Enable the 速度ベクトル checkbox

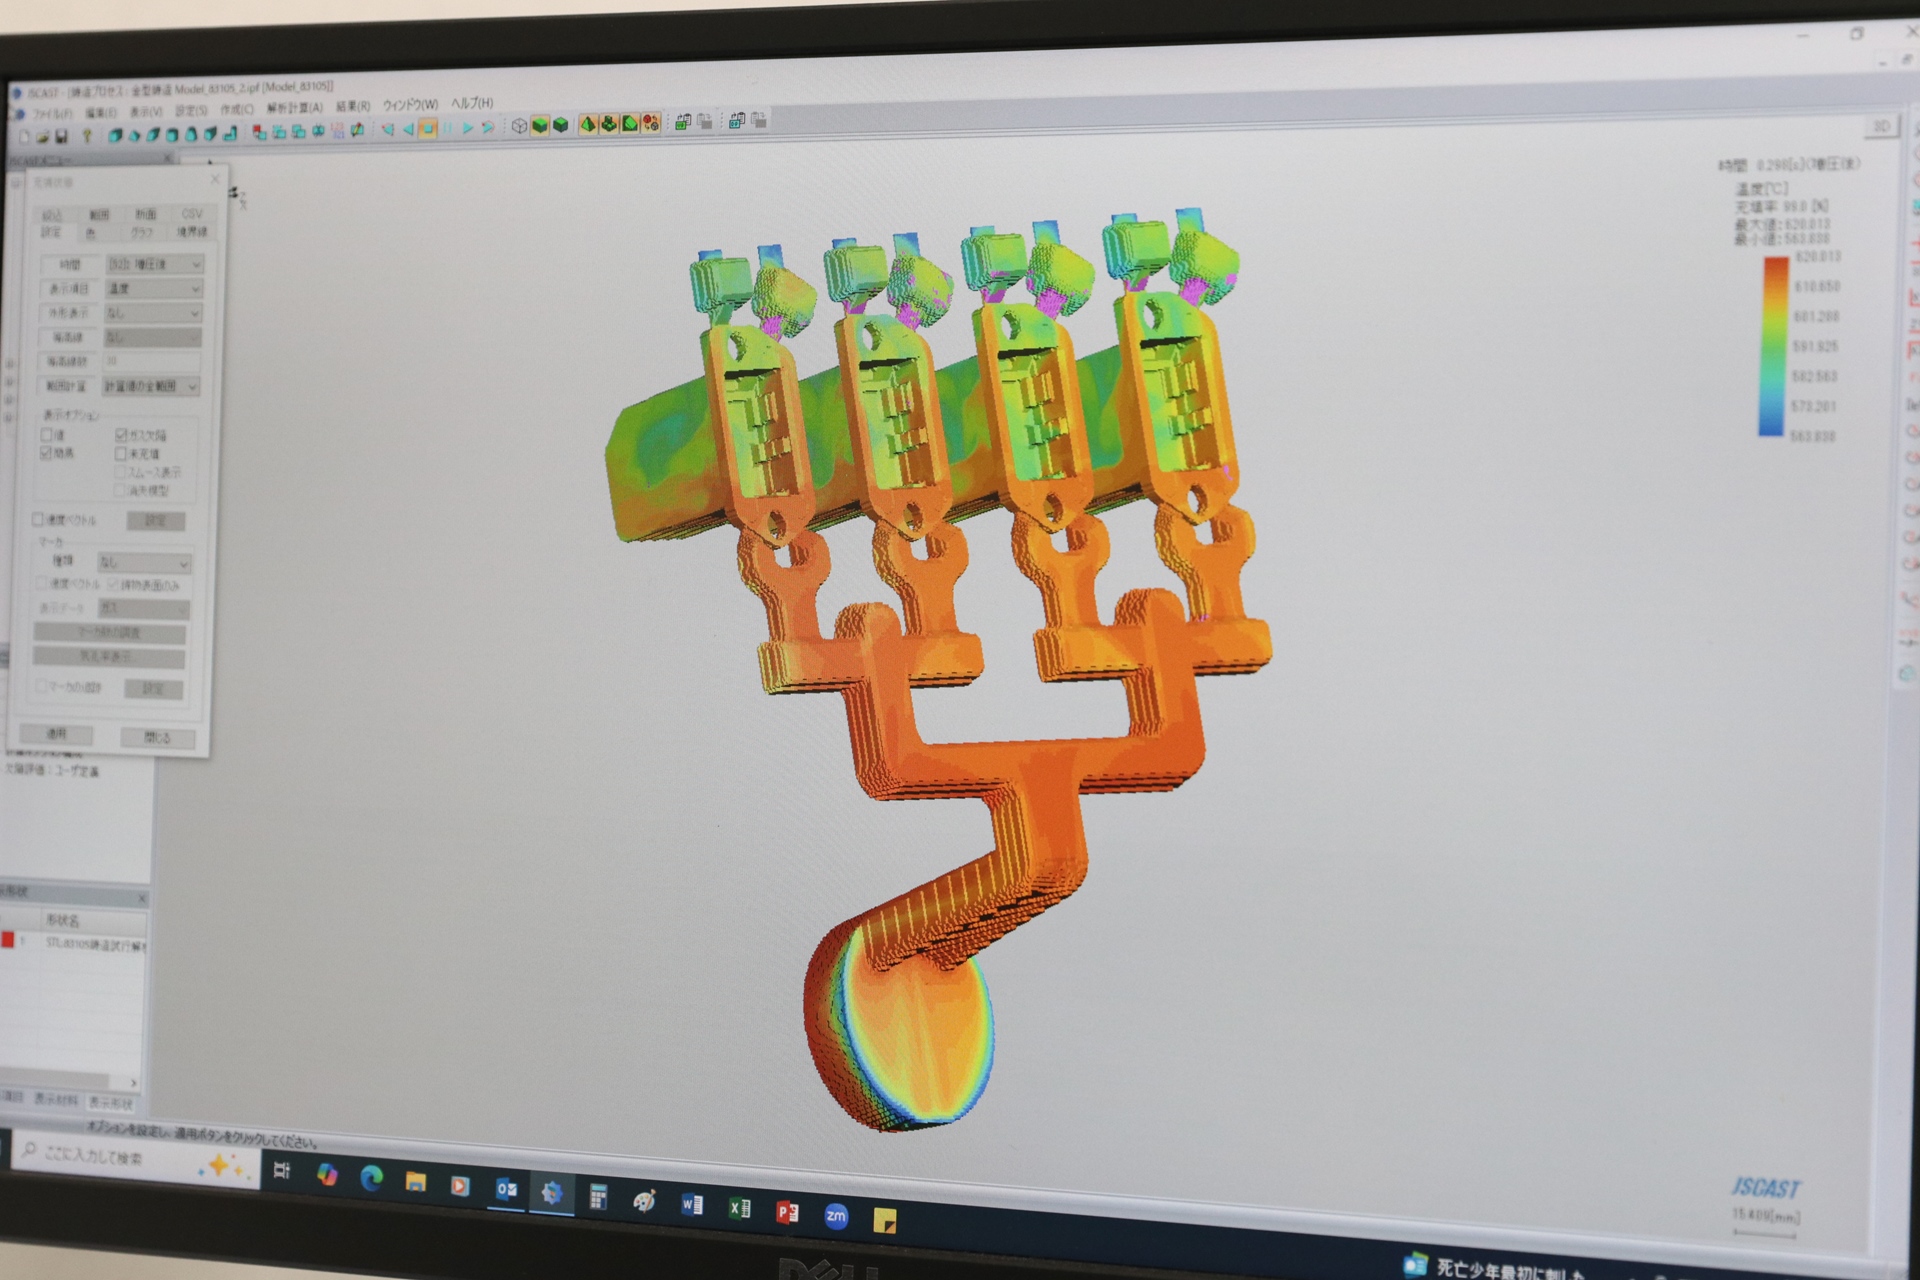pyautogui.click(x=38, y=520)
